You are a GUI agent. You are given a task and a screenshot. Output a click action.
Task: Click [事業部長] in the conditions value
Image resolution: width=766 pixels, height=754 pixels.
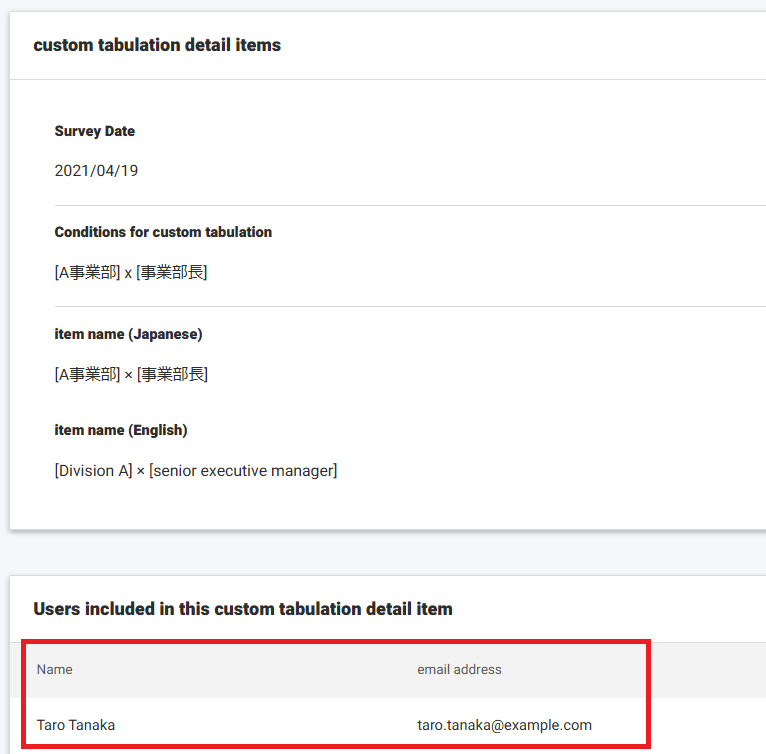[x=172, y=273]
